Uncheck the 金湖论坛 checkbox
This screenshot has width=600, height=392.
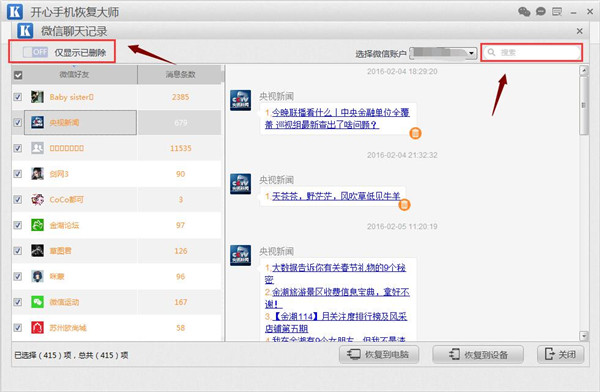pyautogui.click(x=18, y=225)
